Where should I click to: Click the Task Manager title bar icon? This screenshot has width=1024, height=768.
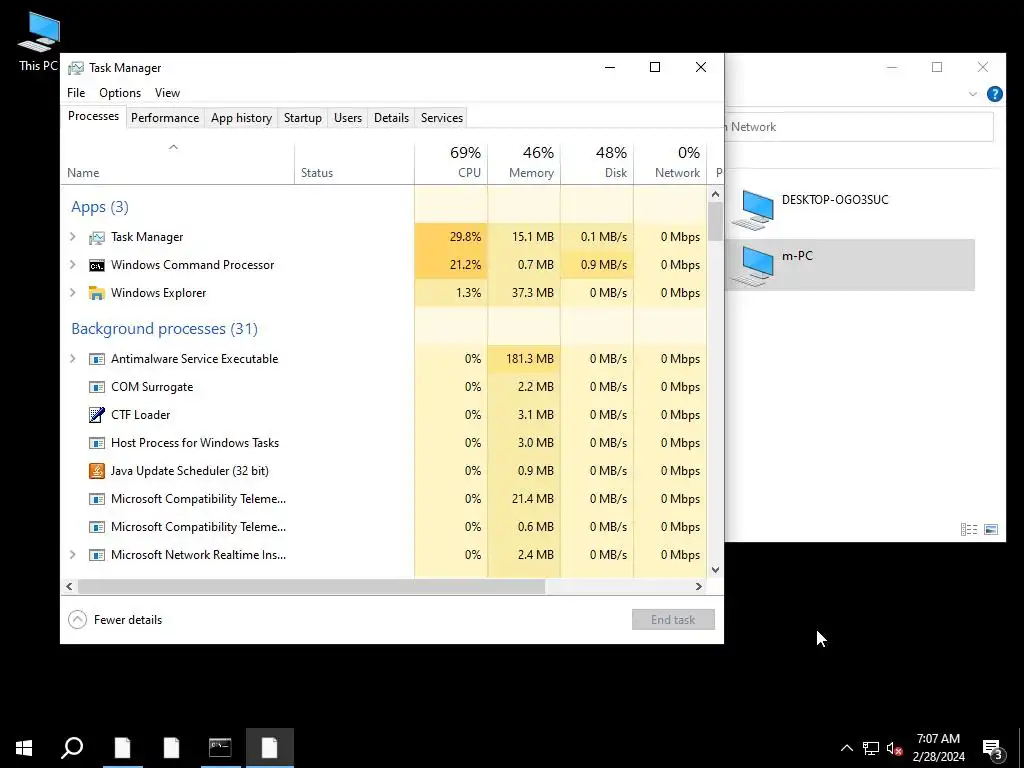click(76, 68)
